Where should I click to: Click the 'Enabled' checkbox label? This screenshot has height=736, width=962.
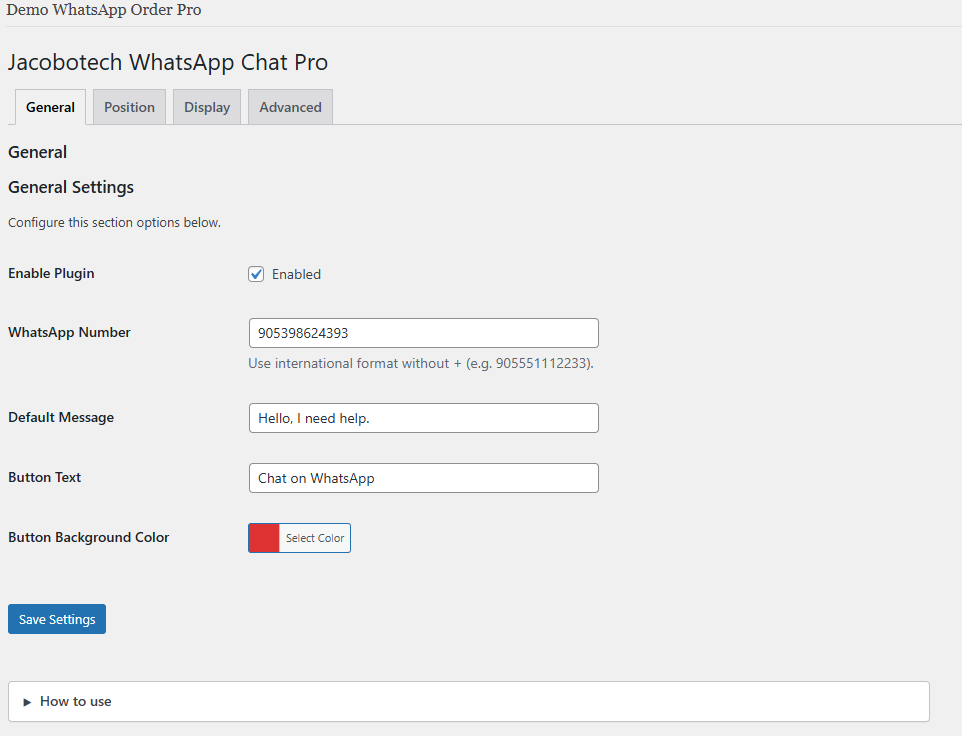(296, 274)
